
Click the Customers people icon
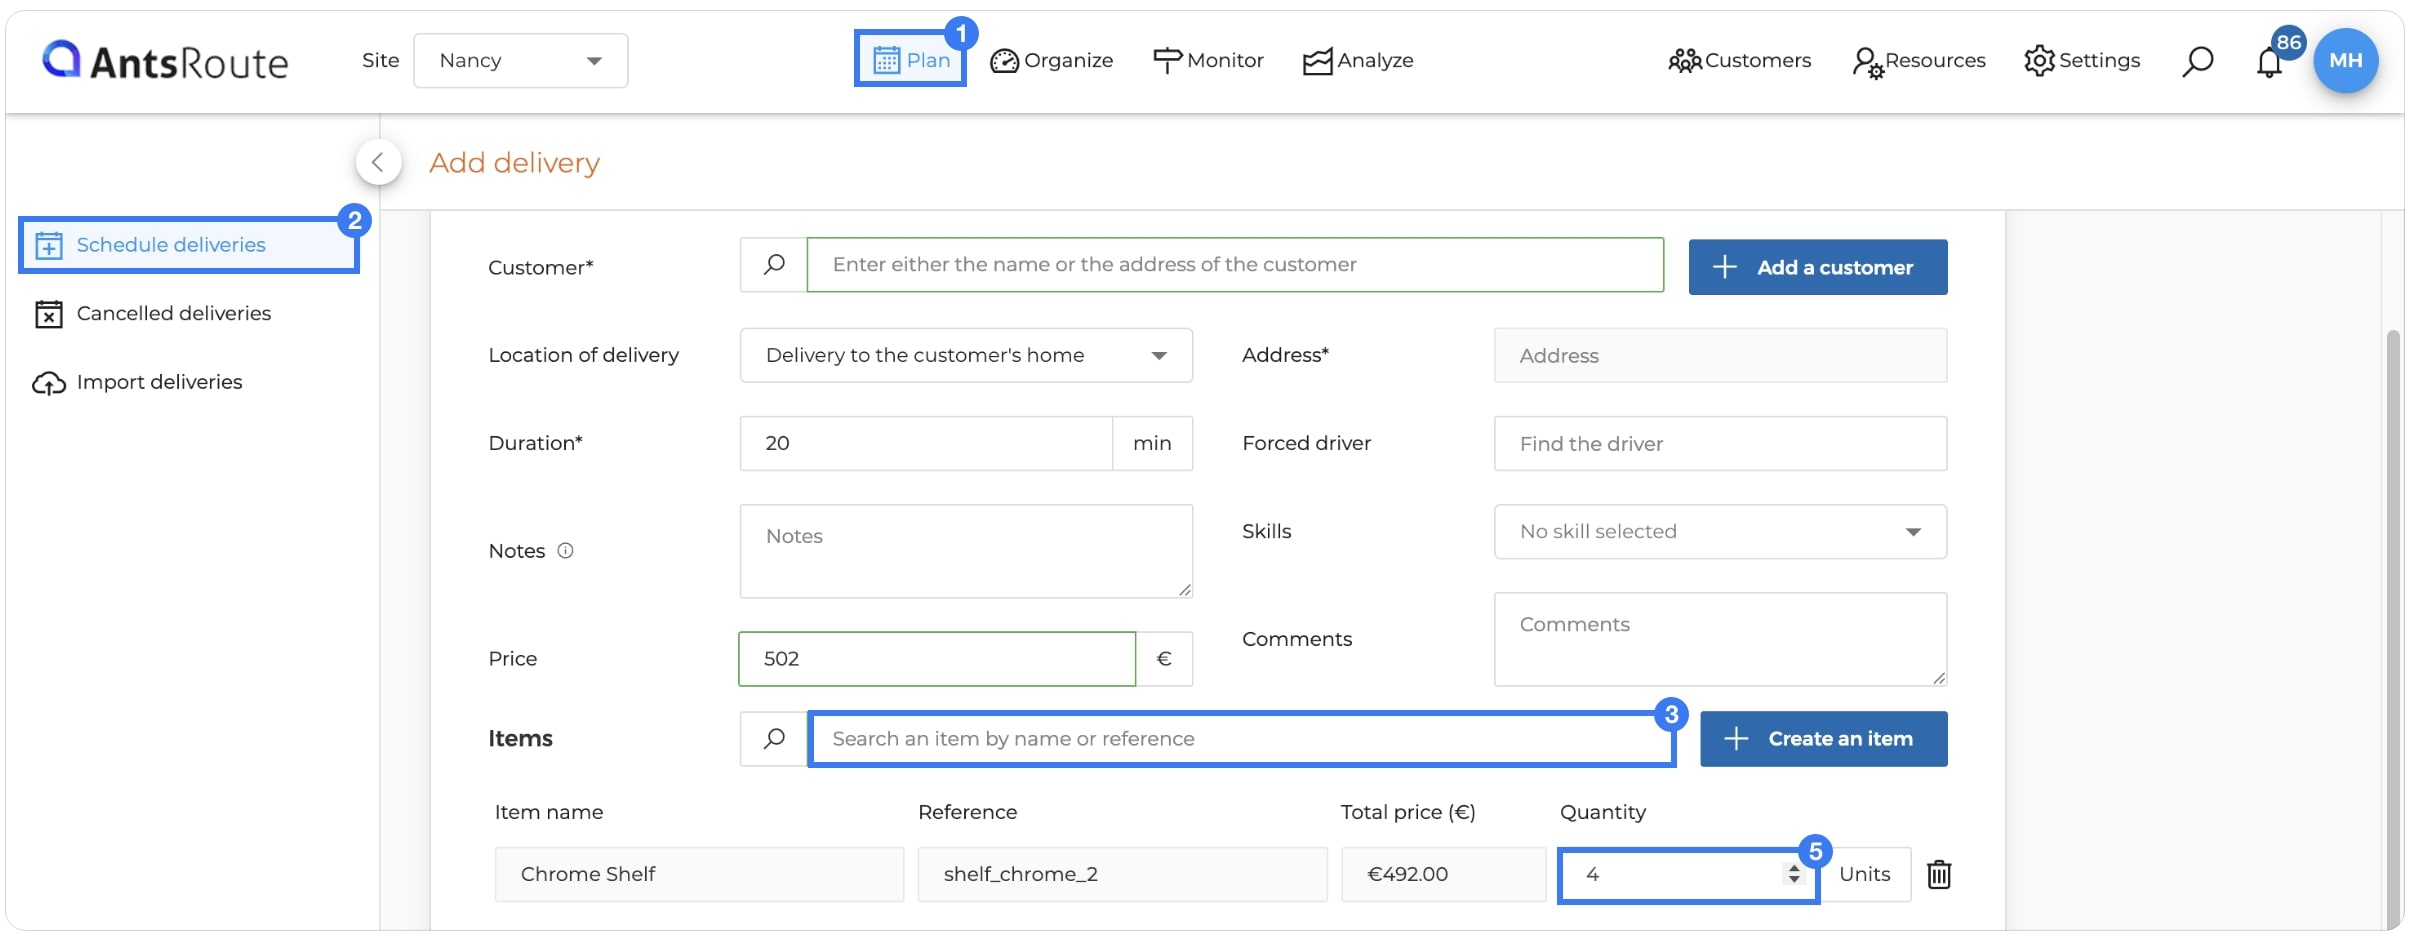[1684, 61]
